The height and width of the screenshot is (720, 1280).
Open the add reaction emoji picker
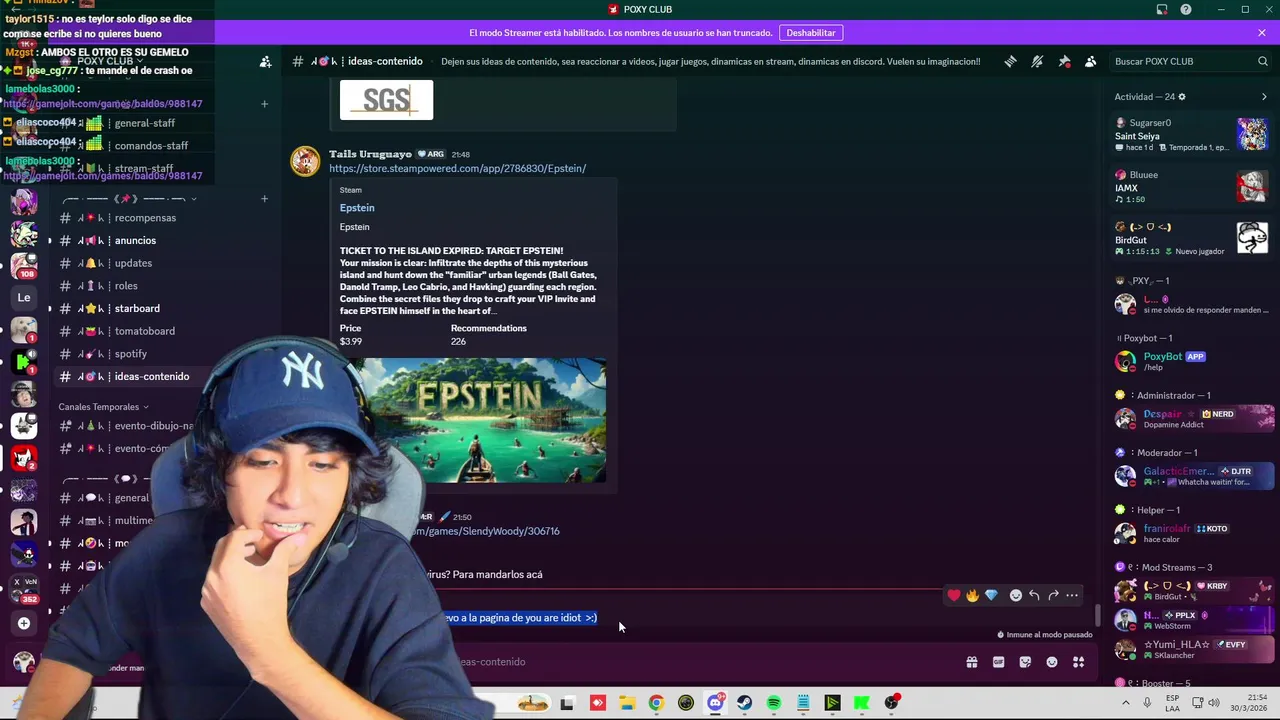click(1016, 595)
